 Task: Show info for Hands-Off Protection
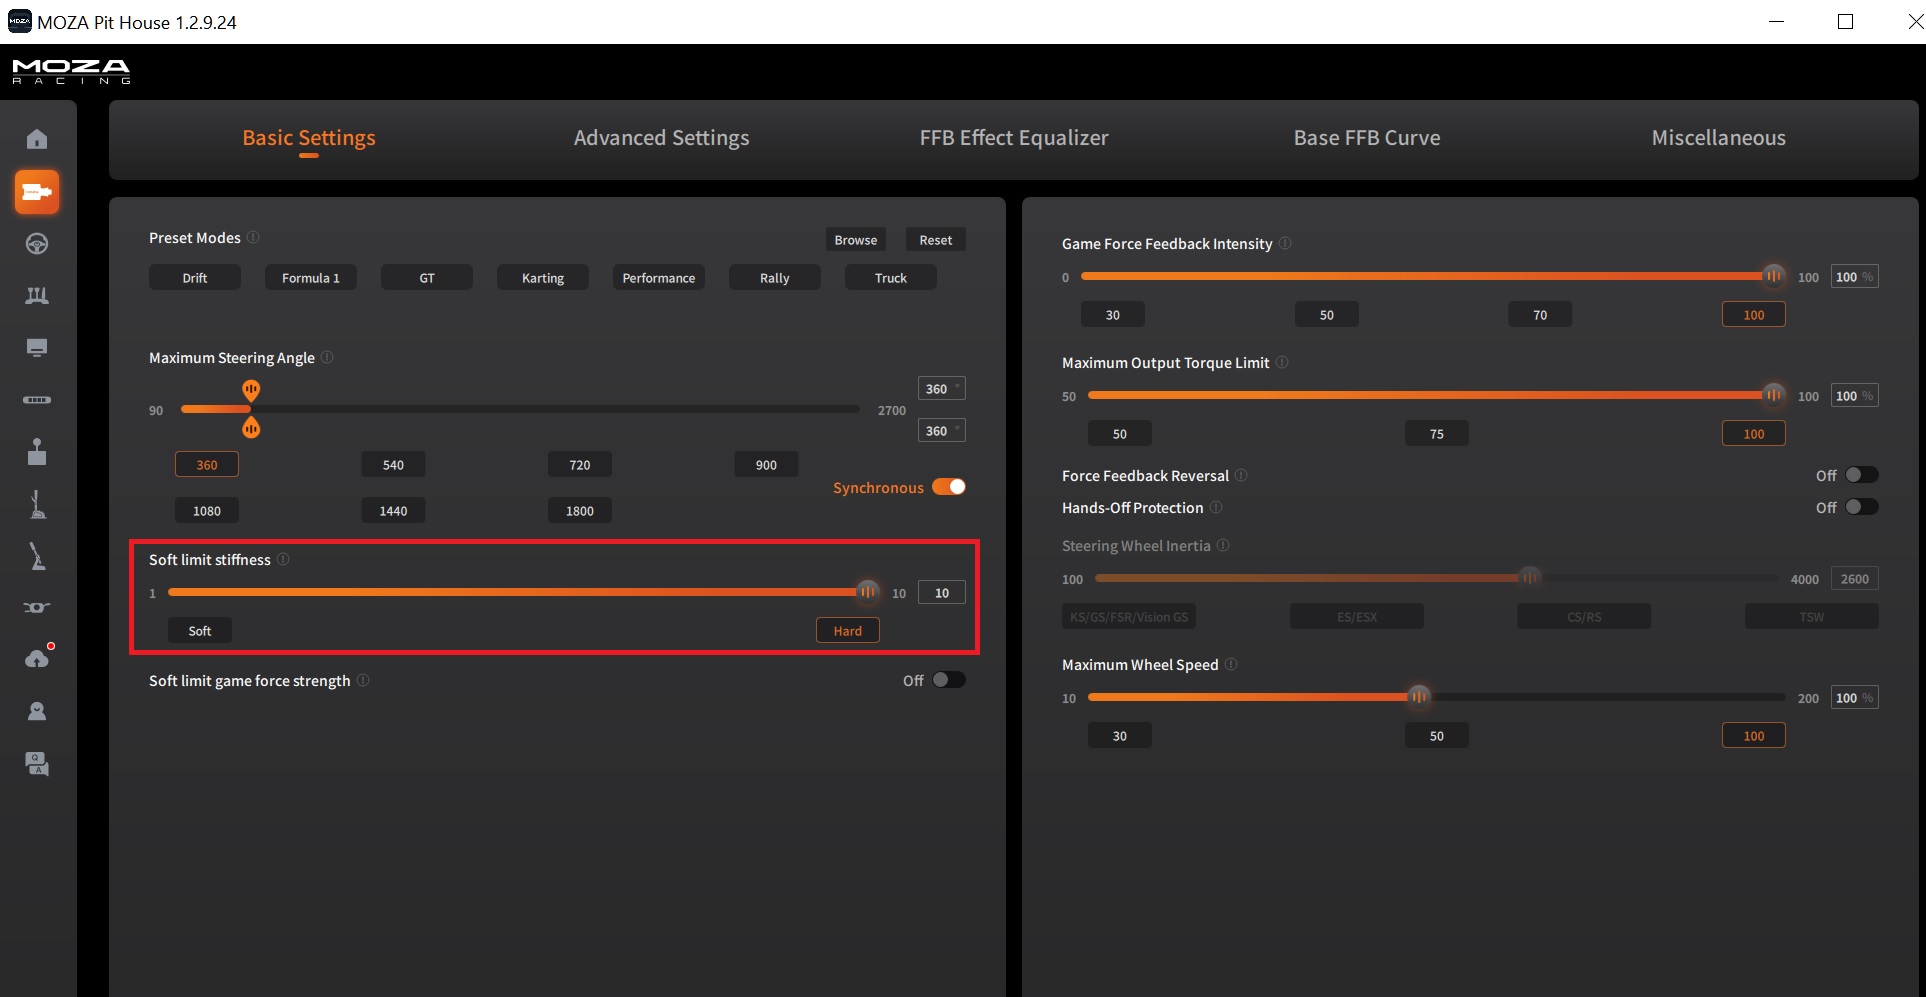coord(1216,507)
